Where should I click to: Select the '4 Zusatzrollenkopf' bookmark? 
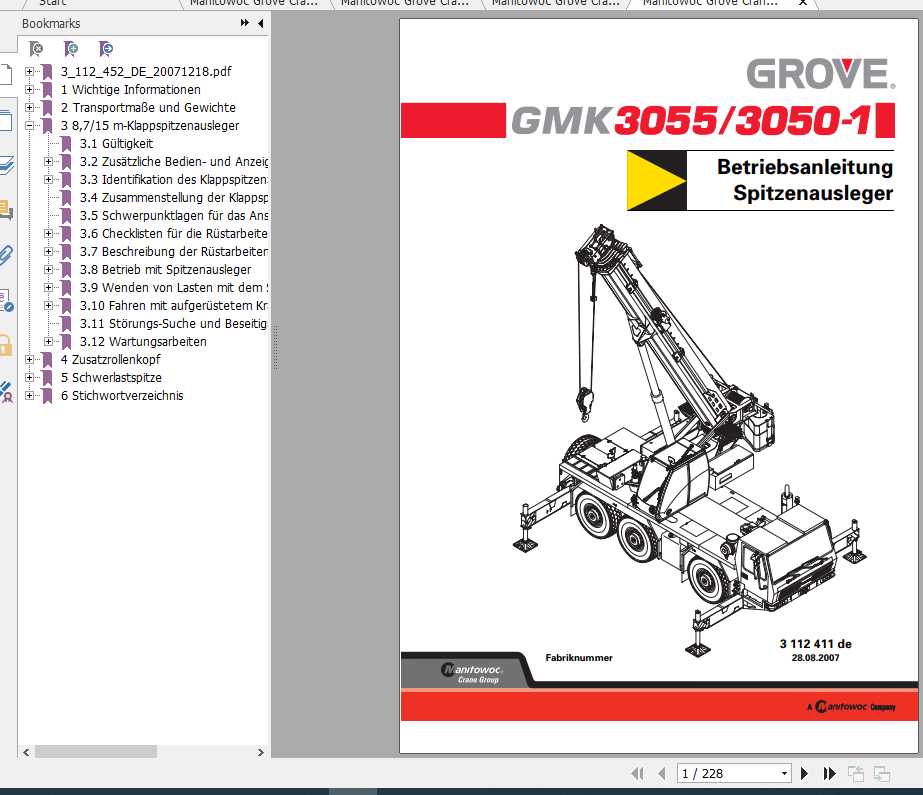tap(110, 359)
